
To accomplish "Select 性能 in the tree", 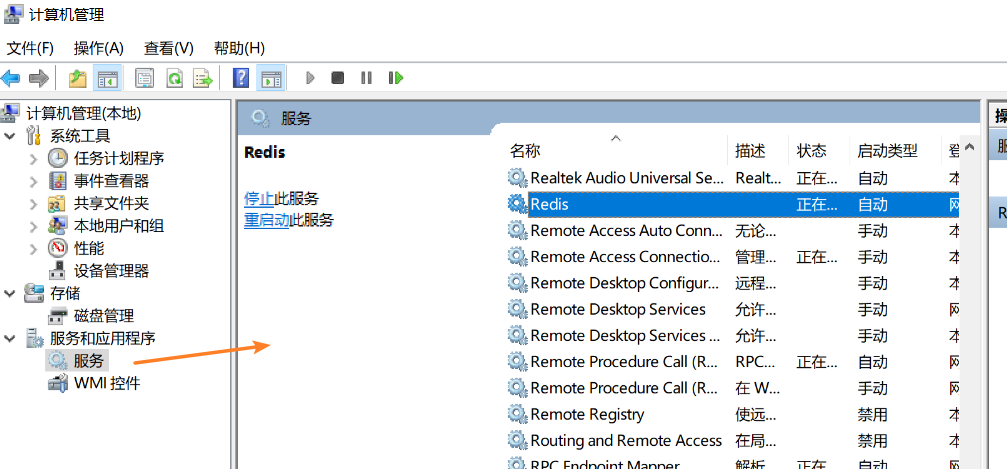I will click(89, 249).
